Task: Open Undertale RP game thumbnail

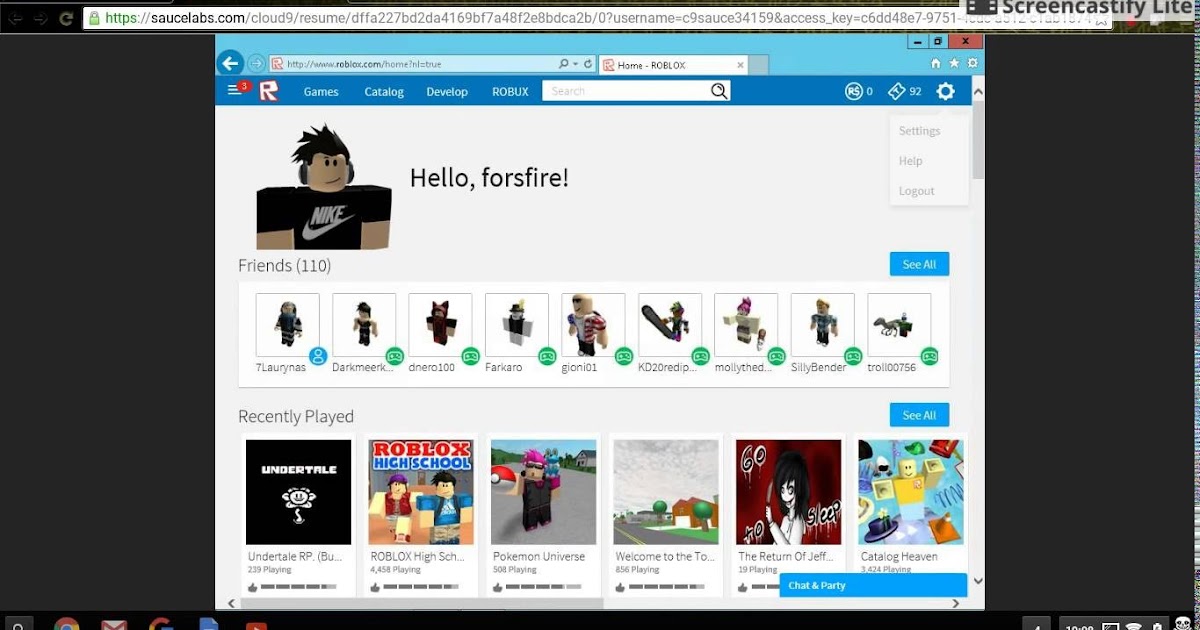Action: [299, 492]
